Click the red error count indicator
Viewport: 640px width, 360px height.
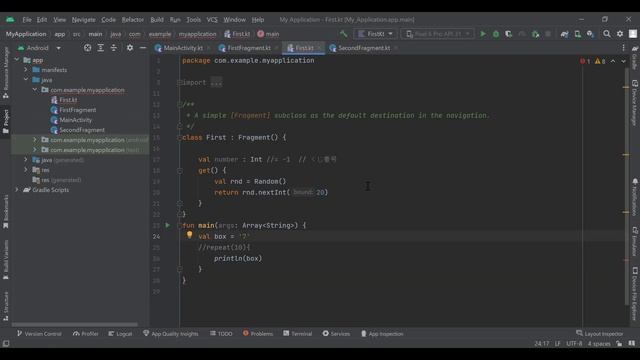coord(585,61)
